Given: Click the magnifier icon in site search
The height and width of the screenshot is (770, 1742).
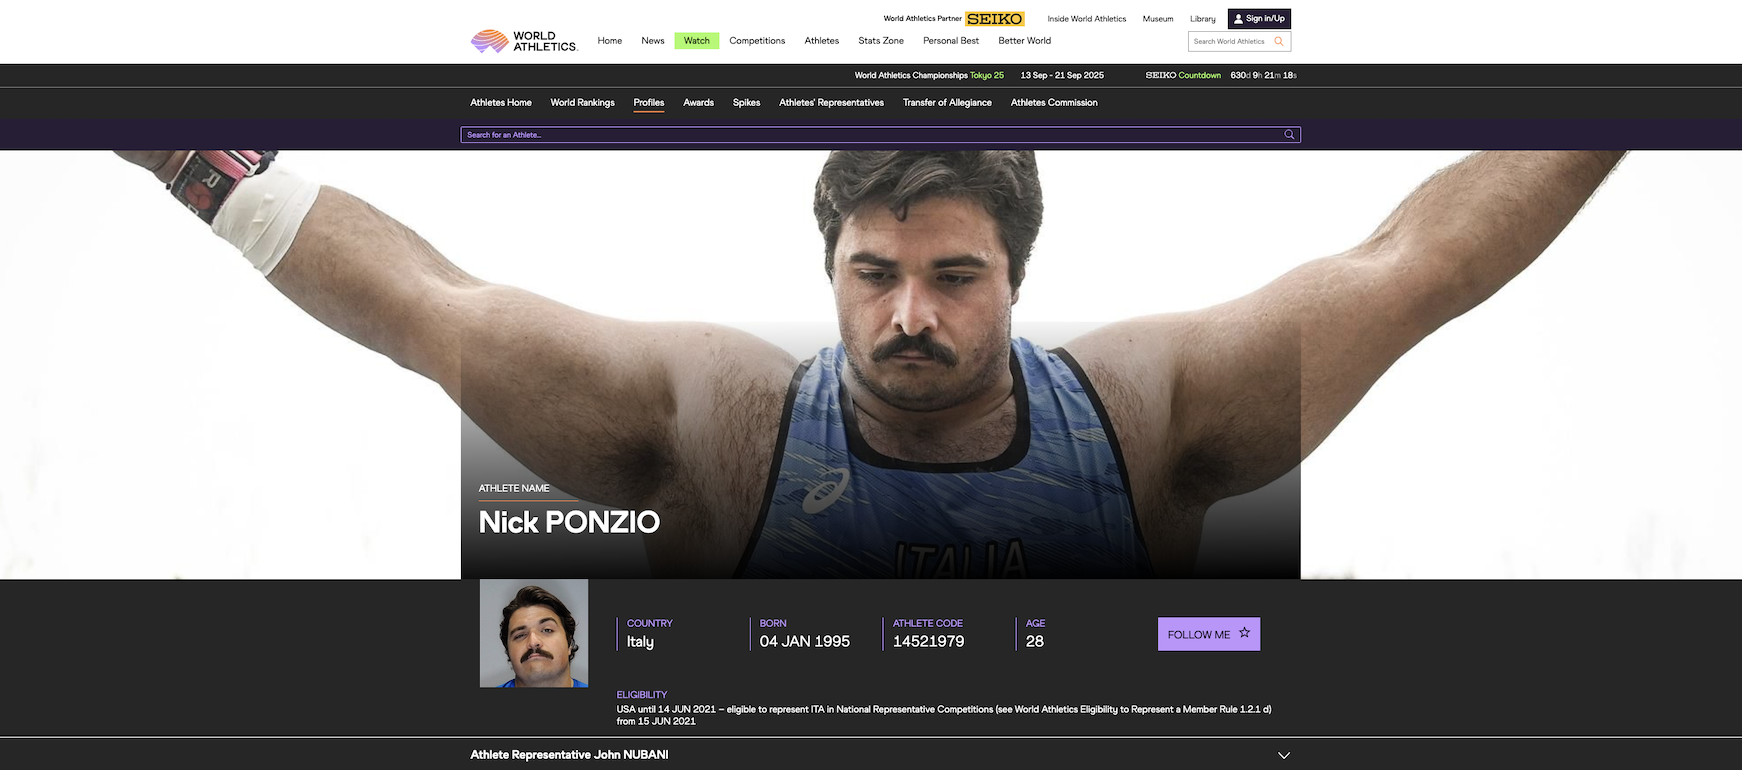Looking at the screenshot, I should (1278, 42).
